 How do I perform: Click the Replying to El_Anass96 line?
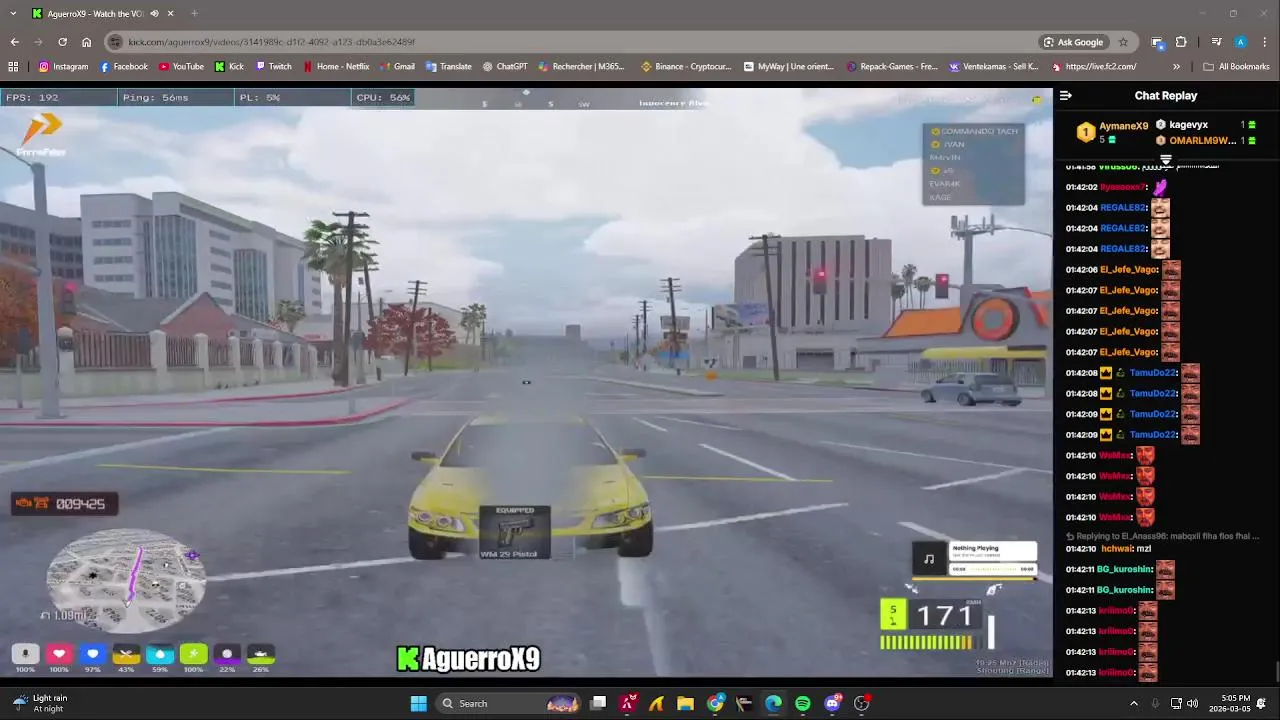point(1162,536)
